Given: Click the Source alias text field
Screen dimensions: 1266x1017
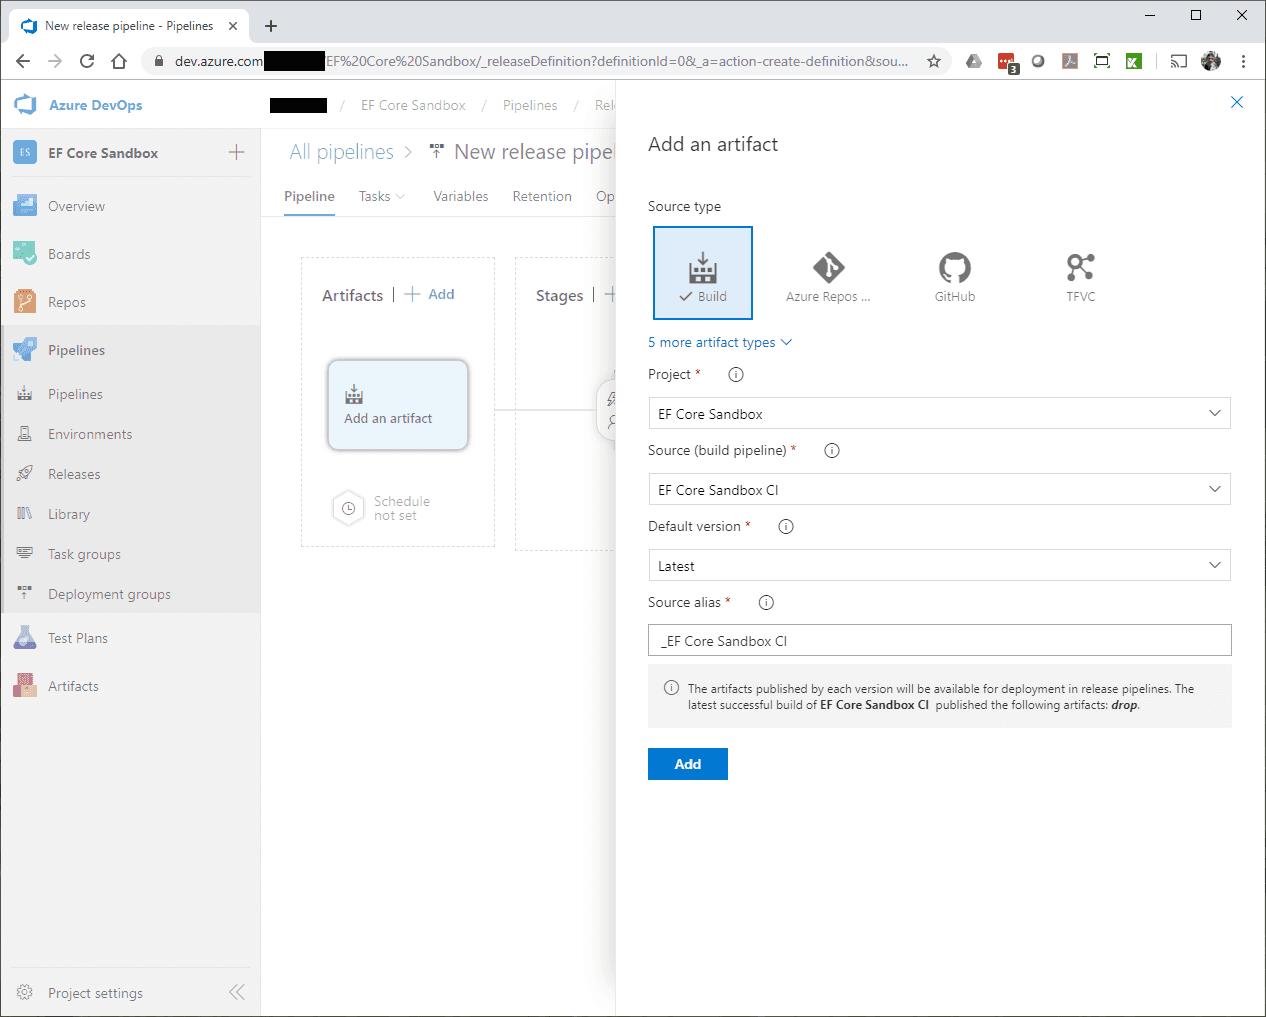Looking at the screenshot, I should [939, 641].
